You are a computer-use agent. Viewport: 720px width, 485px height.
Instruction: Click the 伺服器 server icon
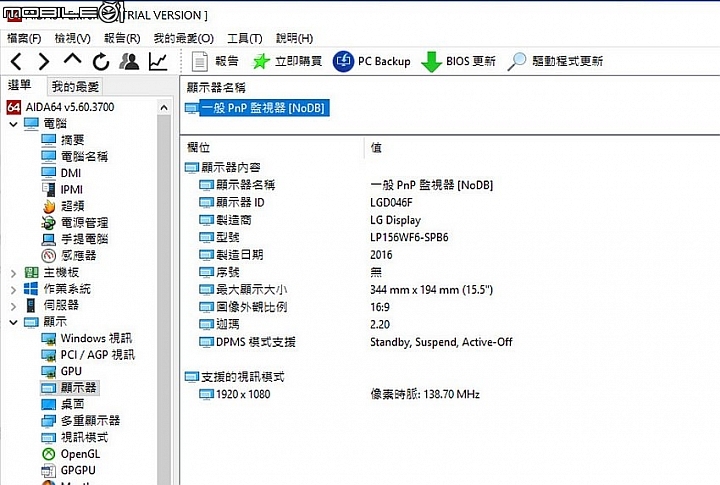point(31,305)
